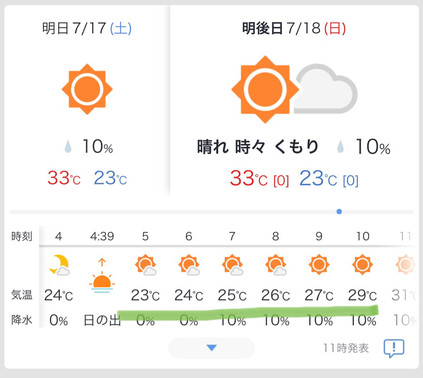Image resolution: width=423 pixels, height=378 pixels.
Task: Click the blue dot on the timeline slider
Action: (339, 211)
